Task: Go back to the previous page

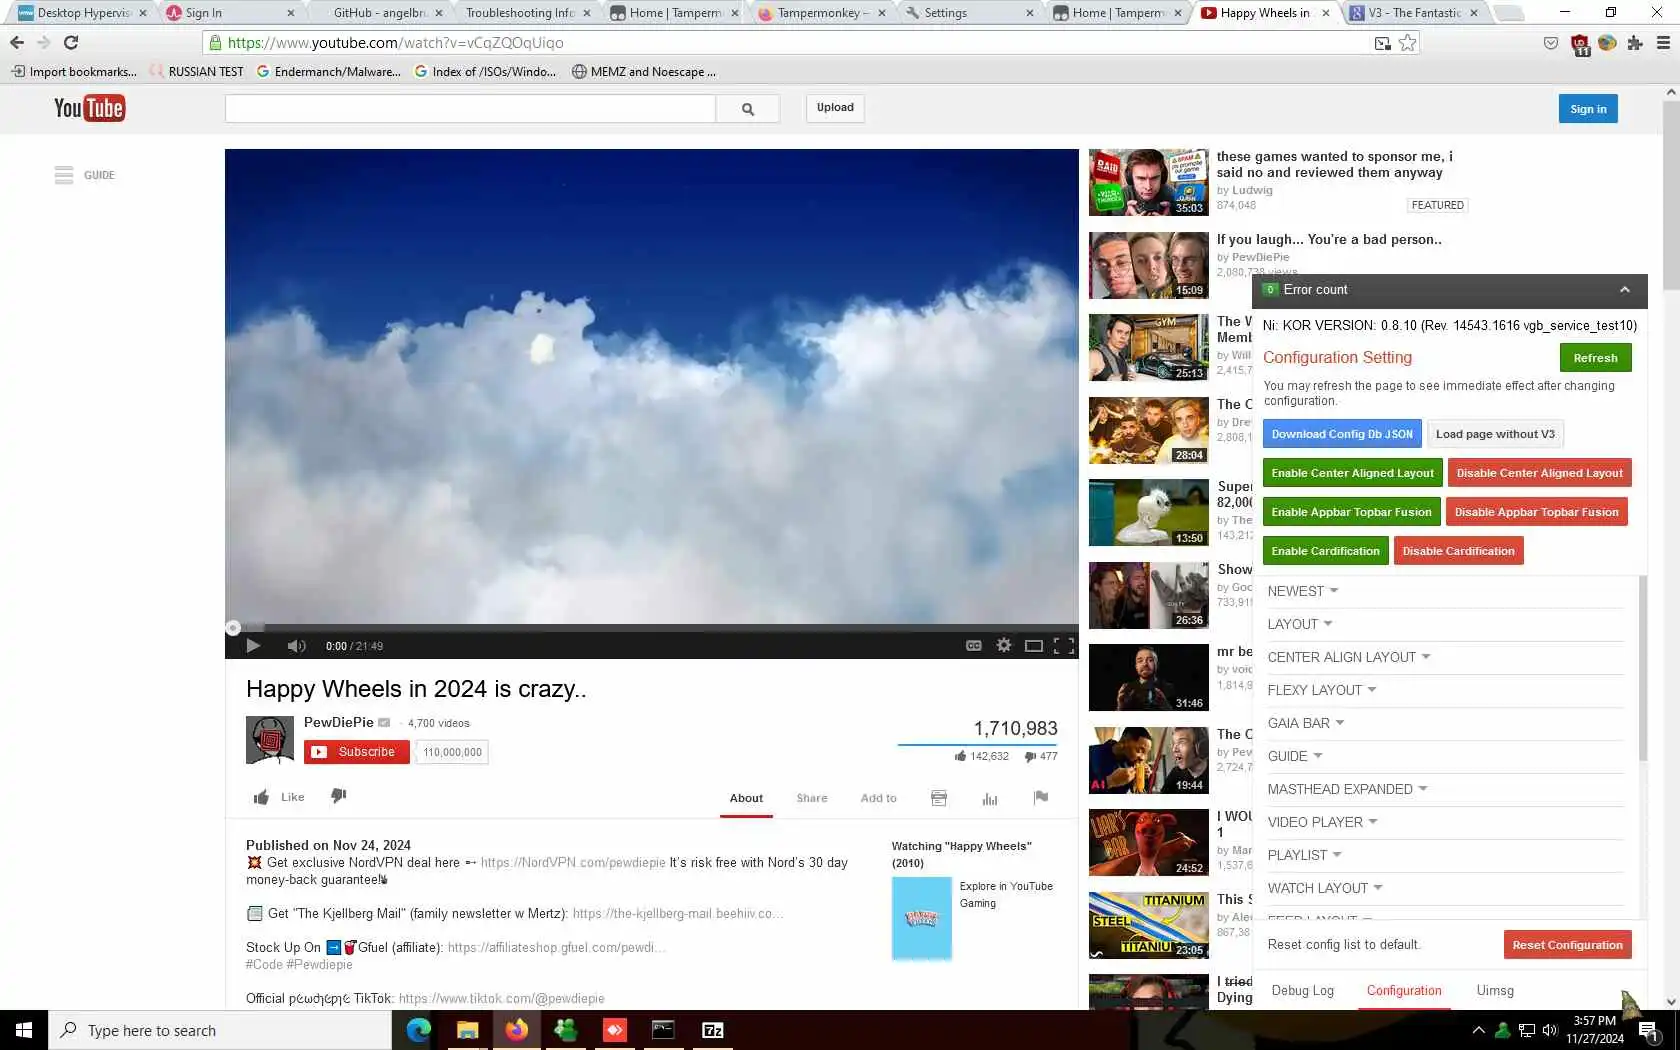Action: (x=17, y=43)
